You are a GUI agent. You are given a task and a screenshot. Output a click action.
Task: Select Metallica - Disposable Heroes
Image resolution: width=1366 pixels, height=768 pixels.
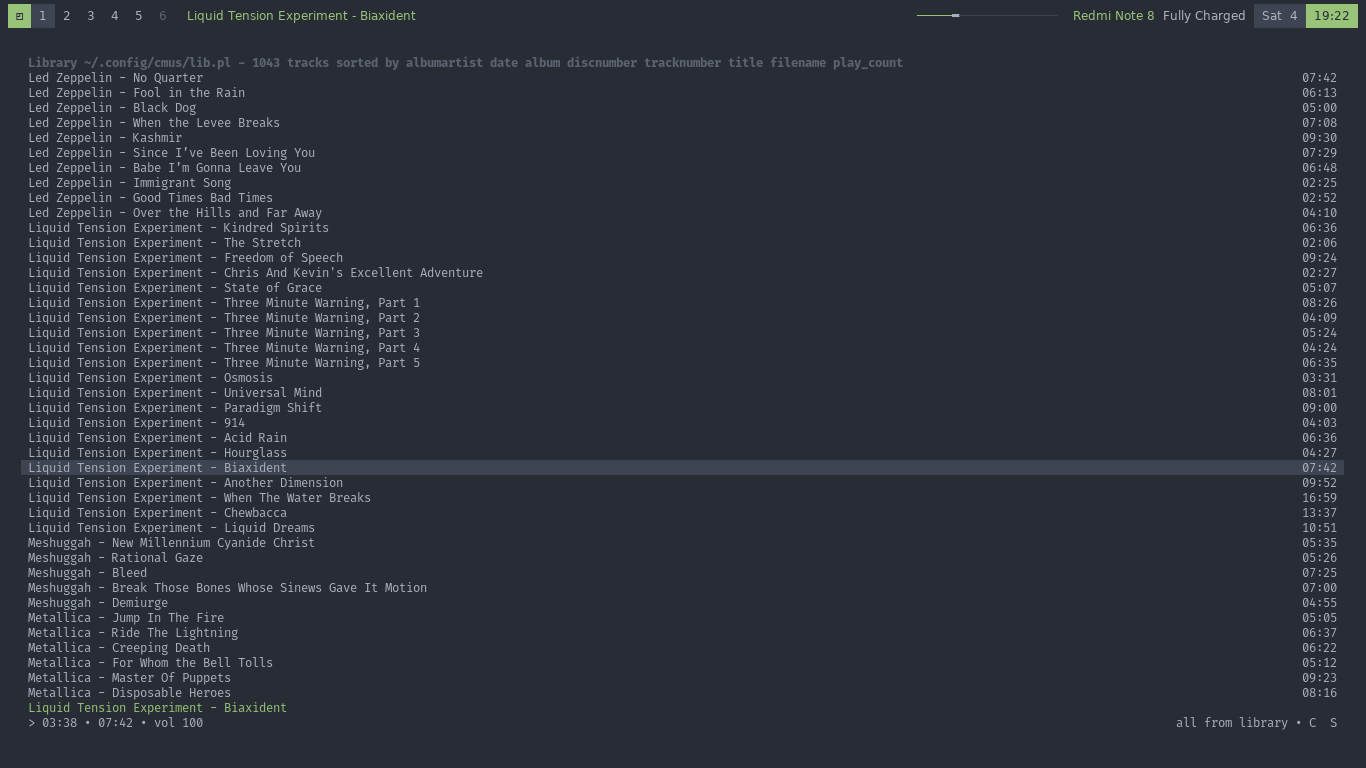coord(682,693)
